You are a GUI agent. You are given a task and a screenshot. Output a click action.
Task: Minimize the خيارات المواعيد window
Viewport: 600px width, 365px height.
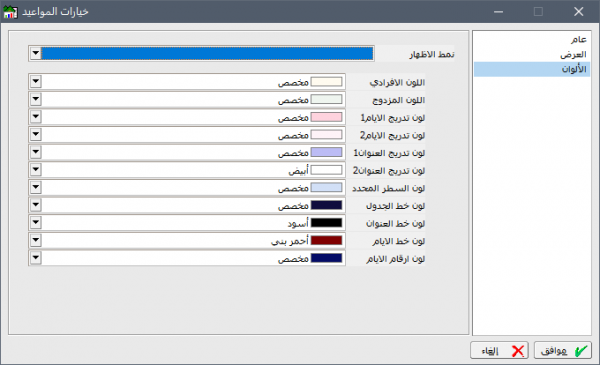[498, 12]
